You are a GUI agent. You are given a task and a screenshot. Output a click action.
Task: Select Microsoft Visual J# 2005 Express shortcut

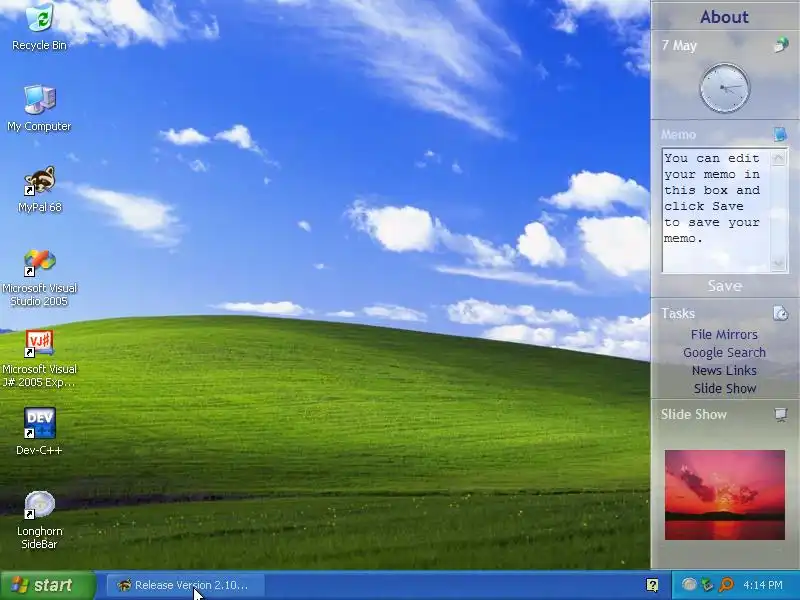[x=39, y=359]
